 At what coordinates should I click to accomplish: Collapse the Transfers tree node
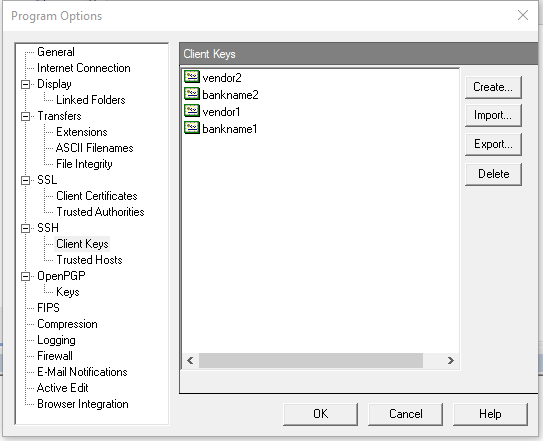25,116
